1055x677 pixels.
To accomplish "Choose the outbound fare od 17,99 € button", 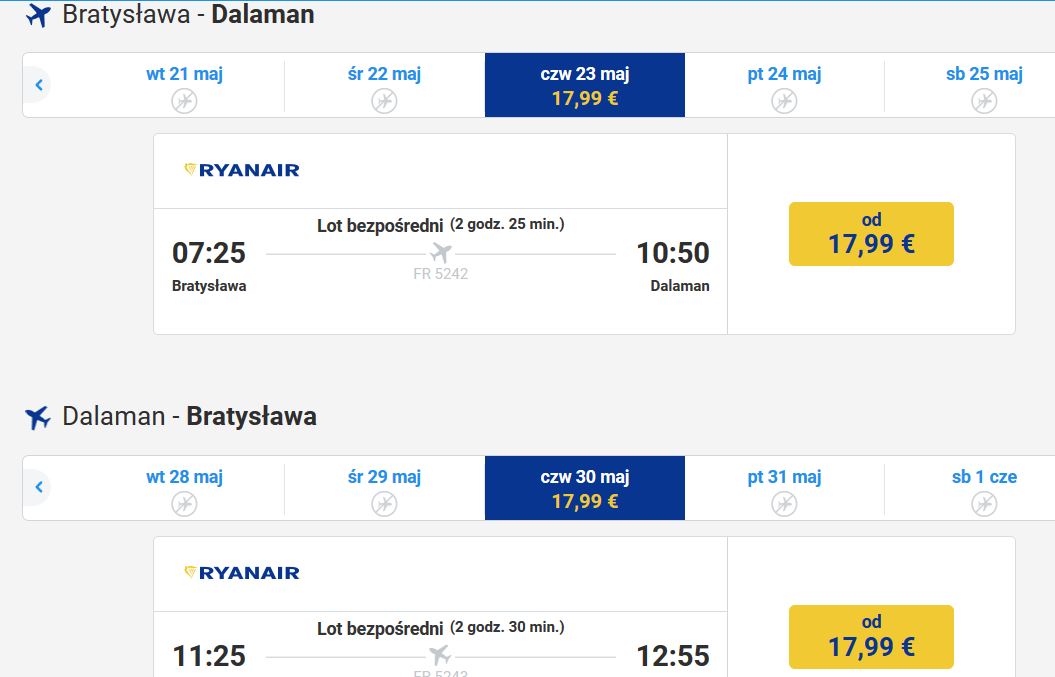I will pos(871,234).
